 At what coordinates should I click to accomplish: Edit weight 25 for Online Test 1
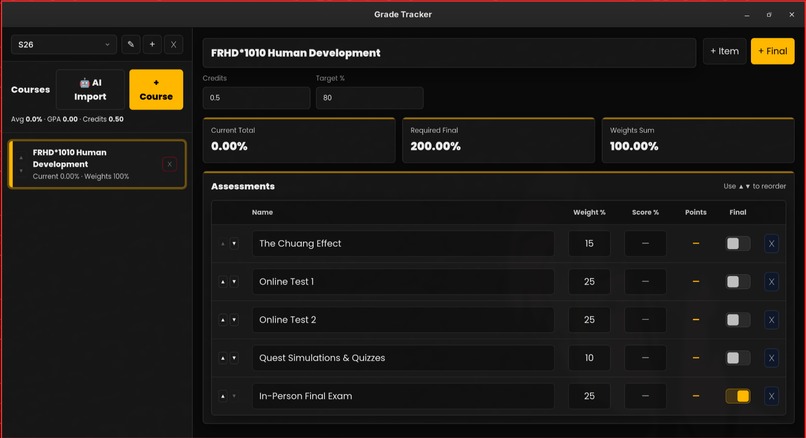tap(589, 282)
